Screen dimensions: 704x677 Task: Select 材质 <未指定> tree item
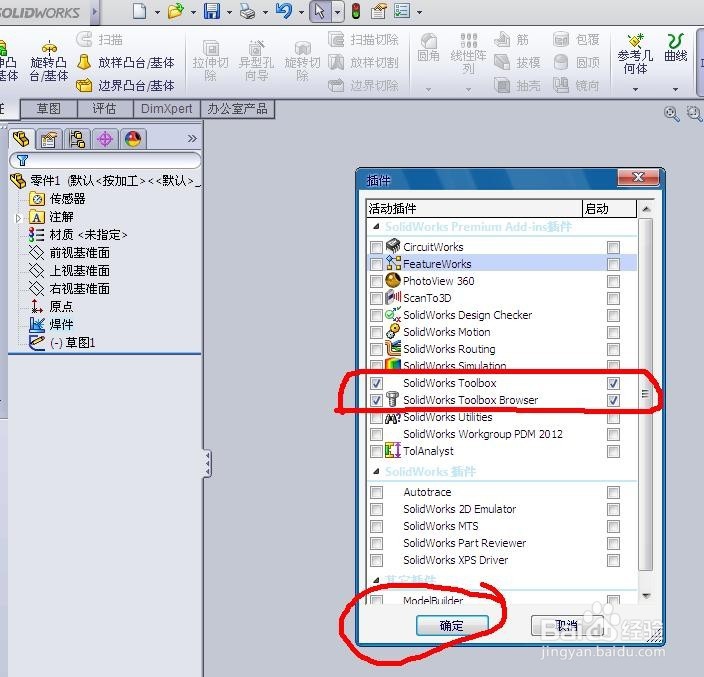[x=88, y=235]
